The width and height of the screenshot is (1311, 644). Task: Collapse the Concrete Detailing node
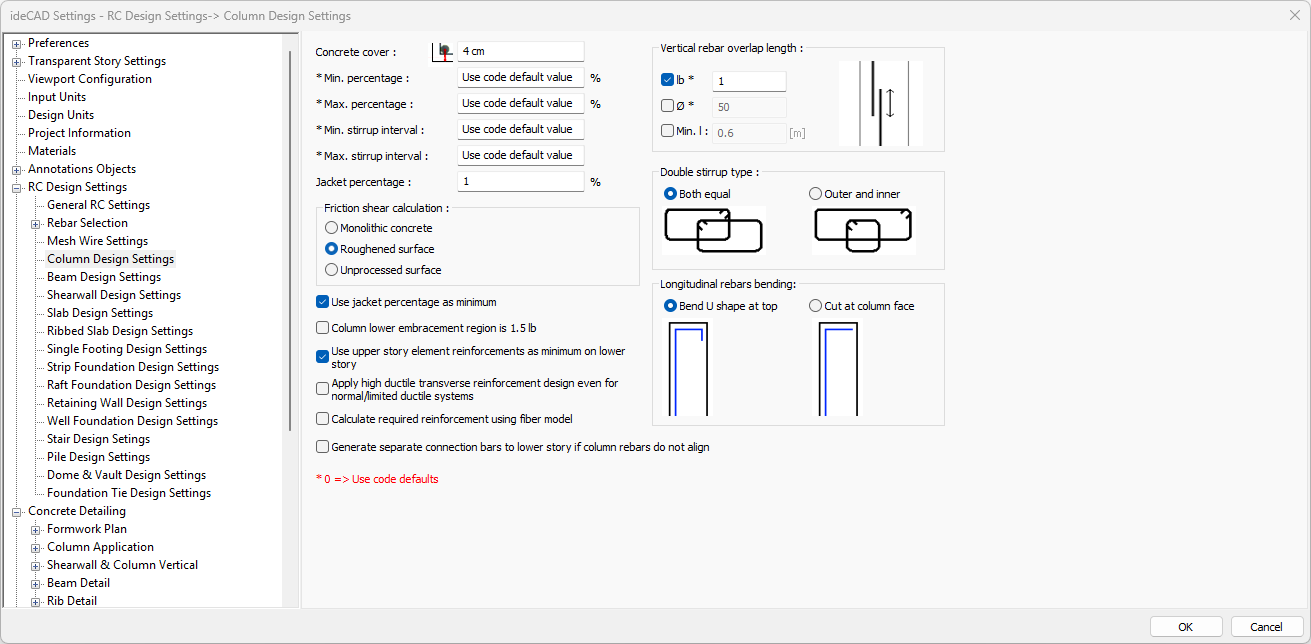tap(17, 512)
